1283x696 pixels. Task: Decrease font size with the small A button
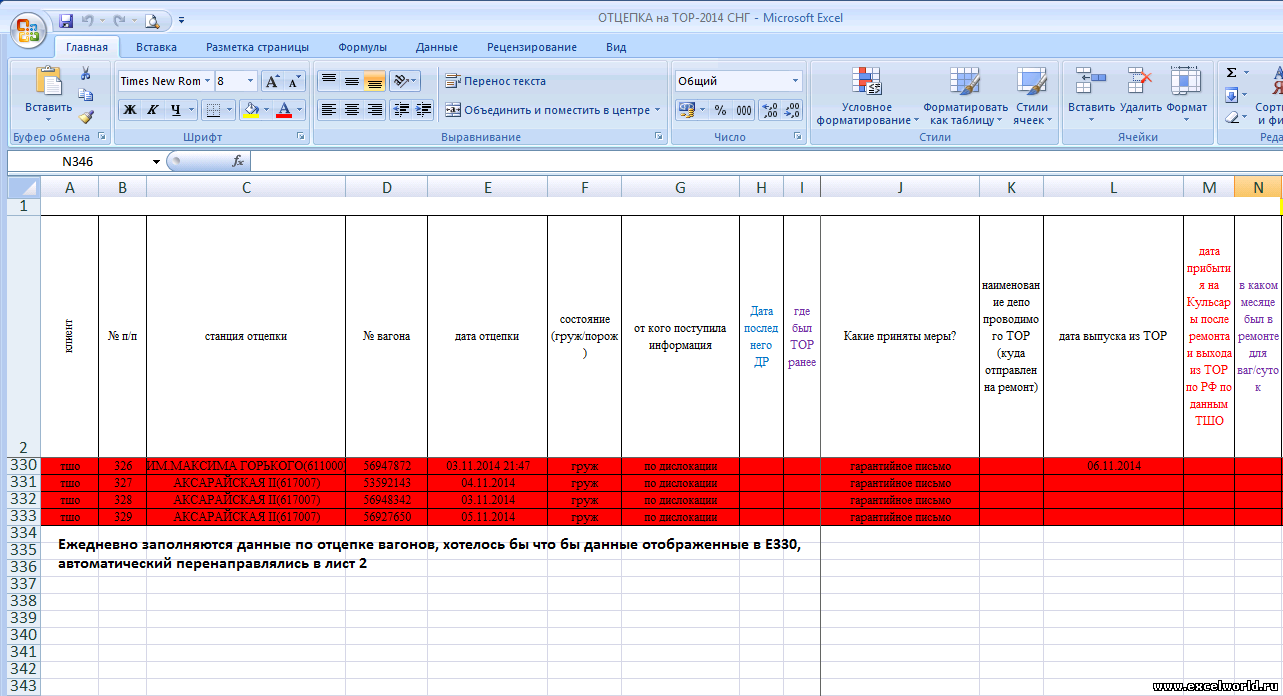[295, 81]
